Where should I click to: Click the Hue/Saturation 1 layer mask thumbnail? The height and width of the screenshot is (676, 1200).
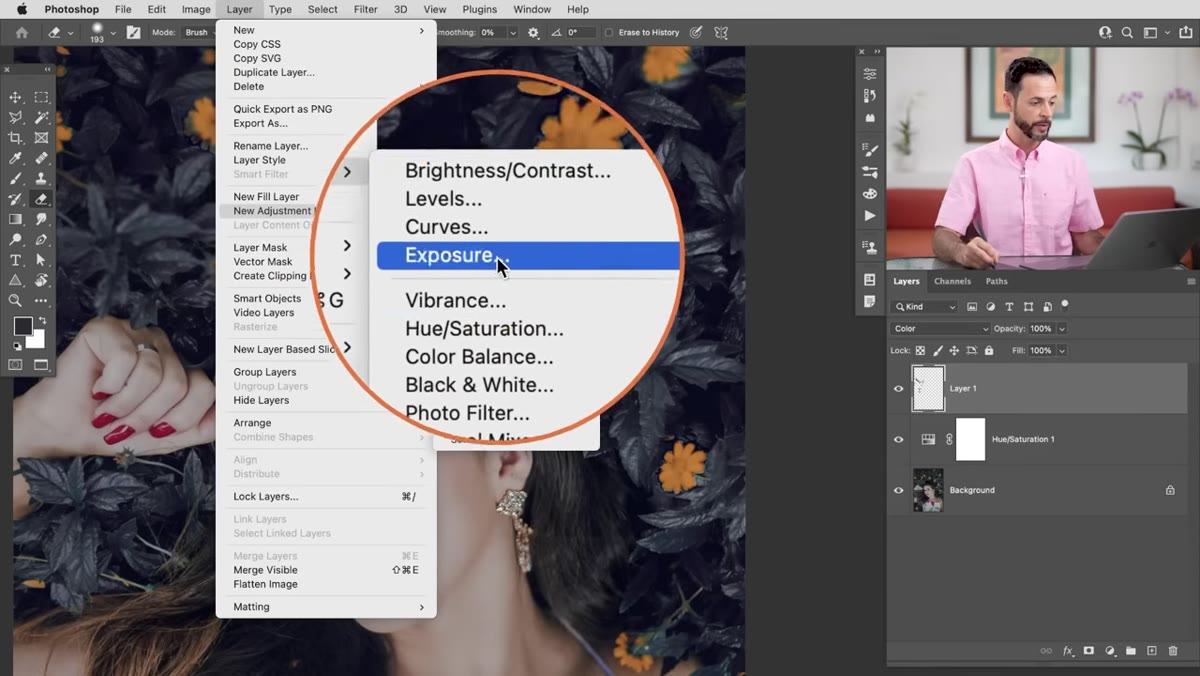click(971, 439)
